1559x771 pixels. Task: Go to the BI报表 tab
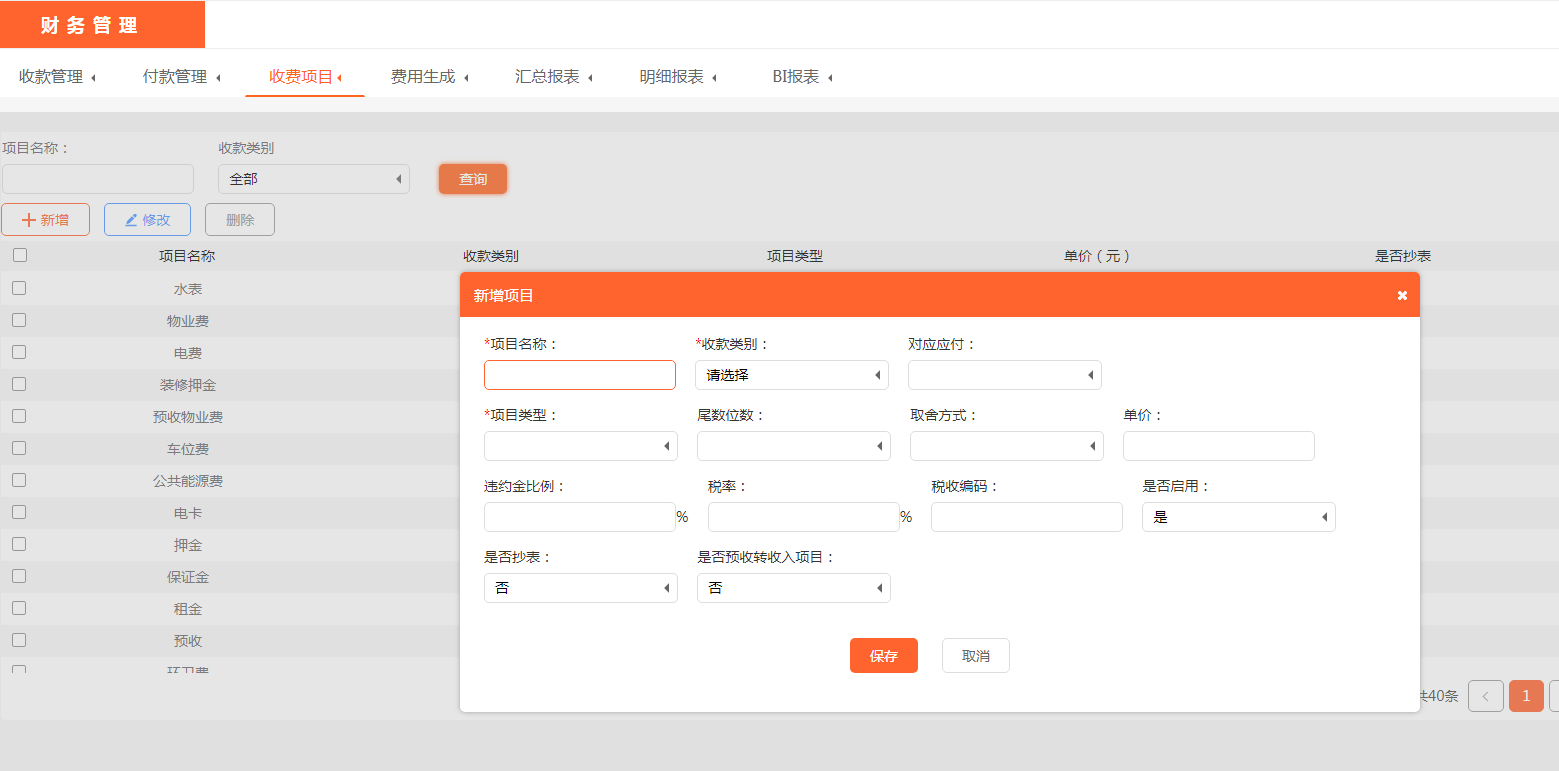(802, 77)
